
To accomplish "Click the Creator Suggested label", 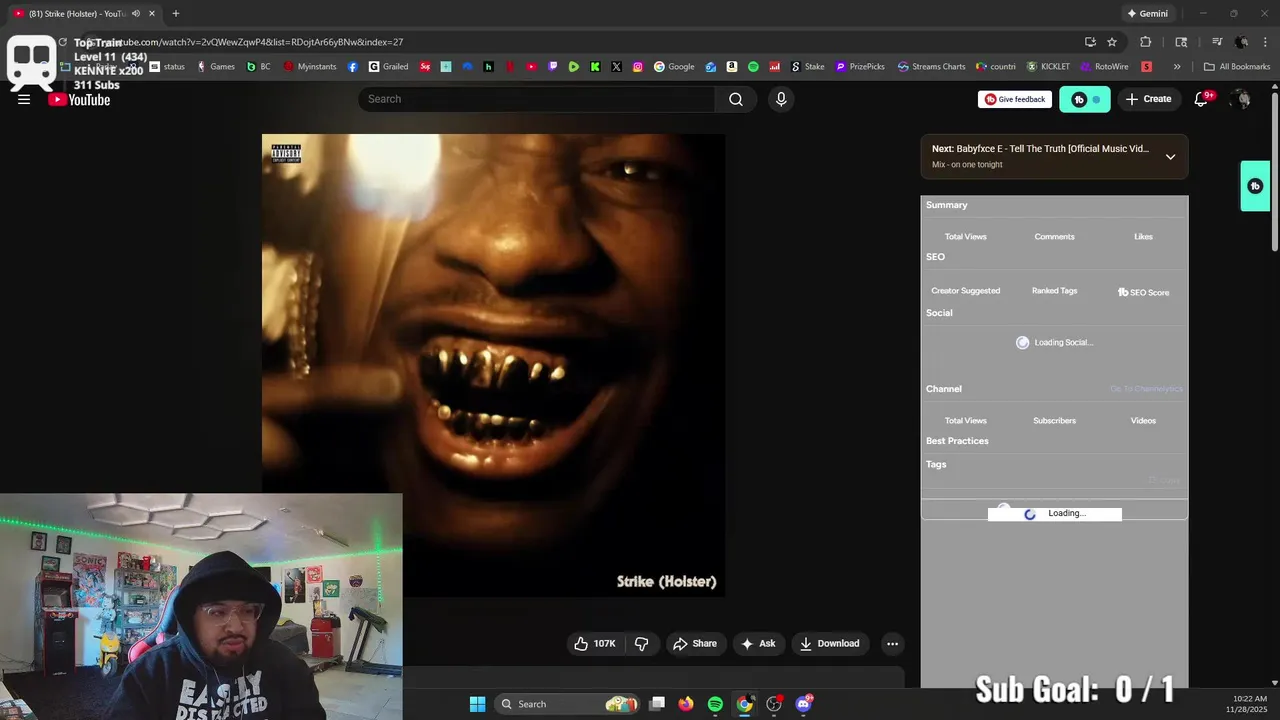I will 966,291.
